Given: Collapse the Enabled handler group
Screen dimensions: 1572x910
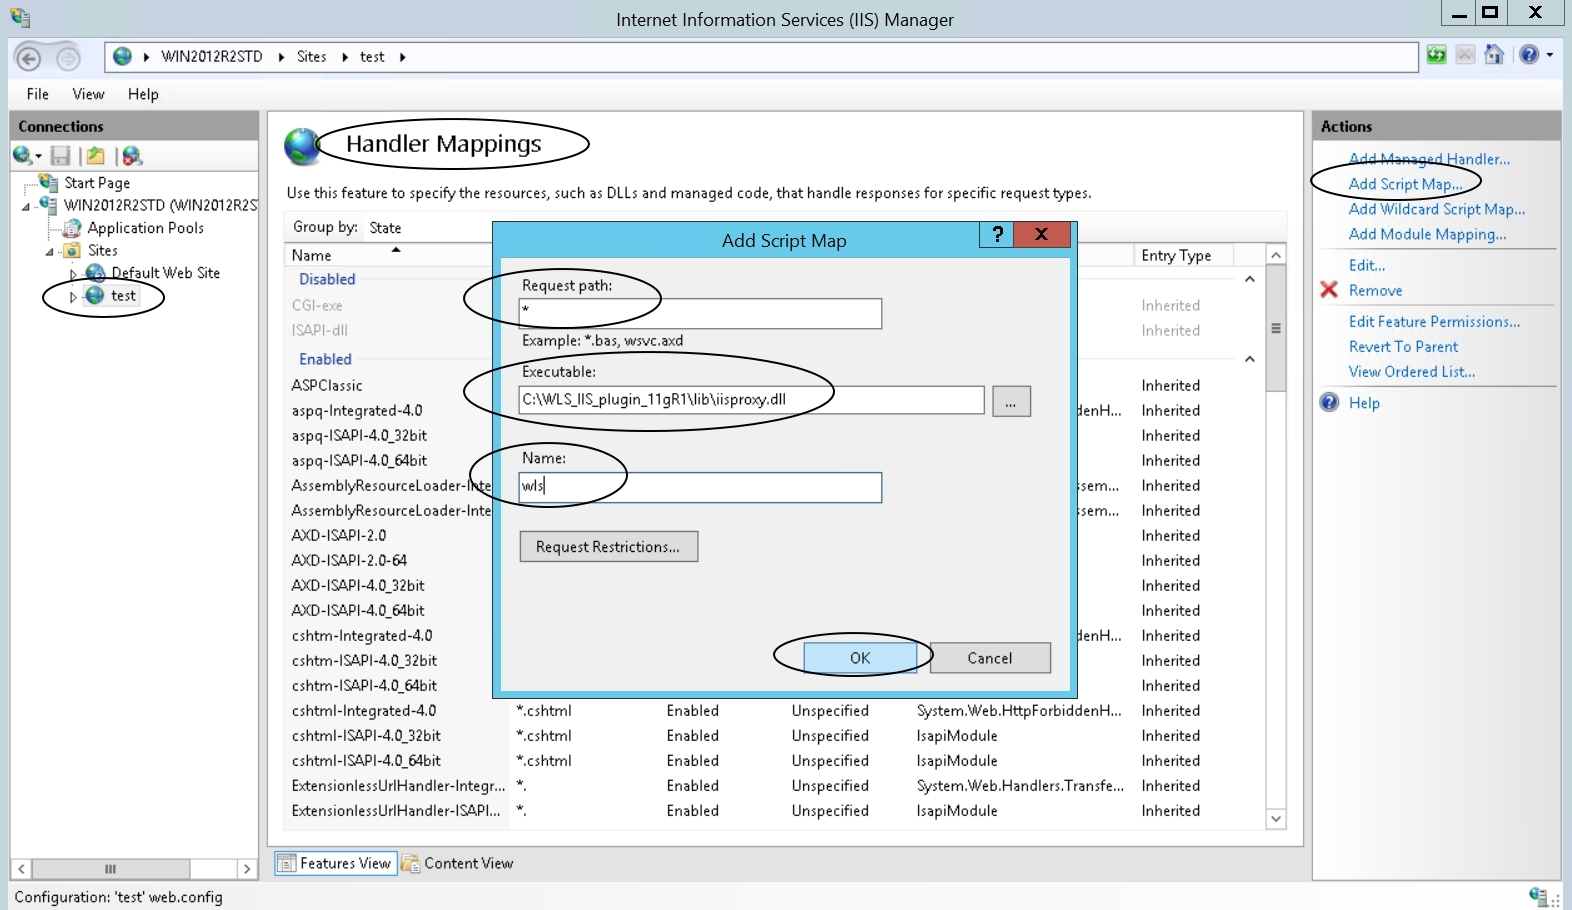Looking at the screenshot, I should (1249, 360).
